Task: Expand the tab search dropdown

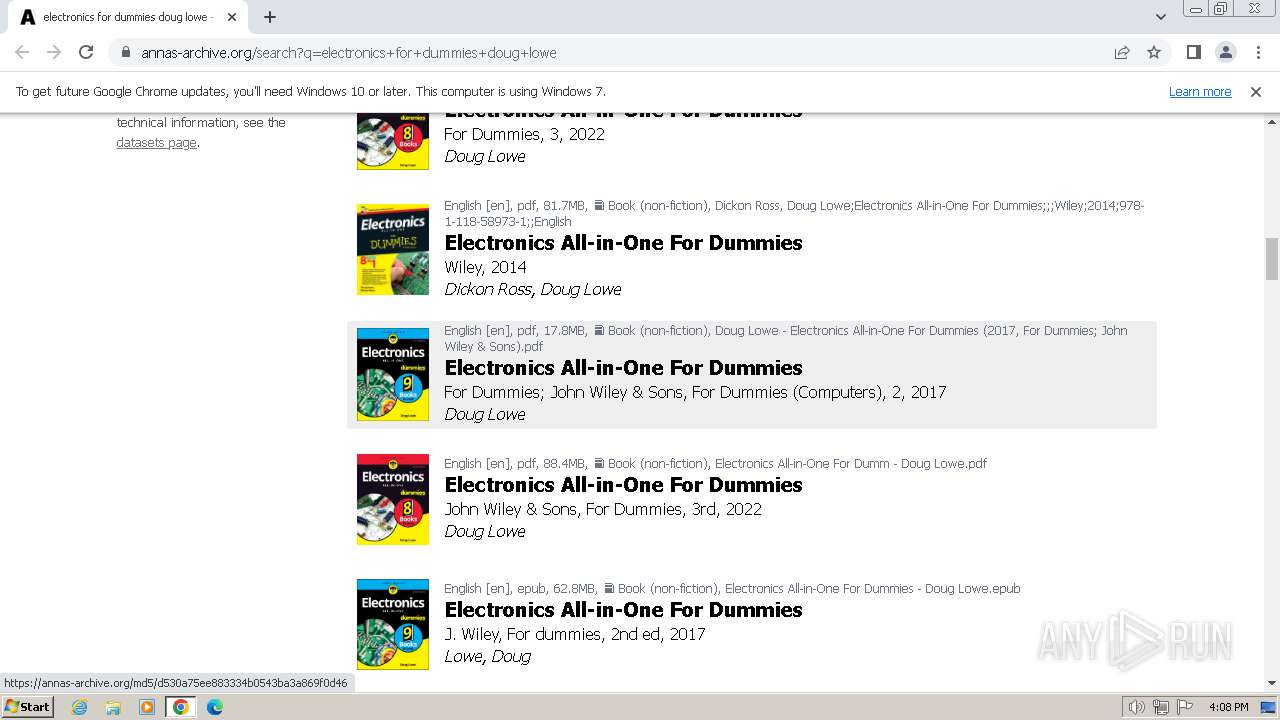Action: tap(1160, 17)
